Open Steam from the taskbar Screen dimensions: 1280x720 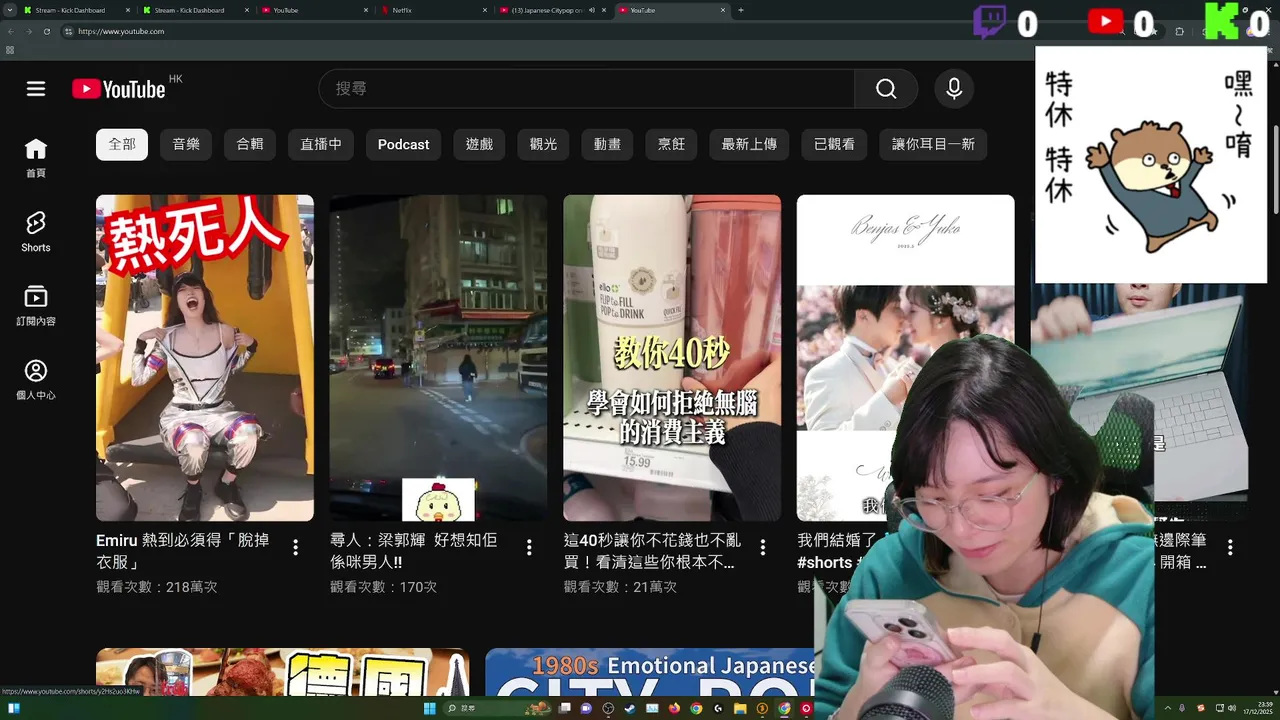(x=629, y=708)
